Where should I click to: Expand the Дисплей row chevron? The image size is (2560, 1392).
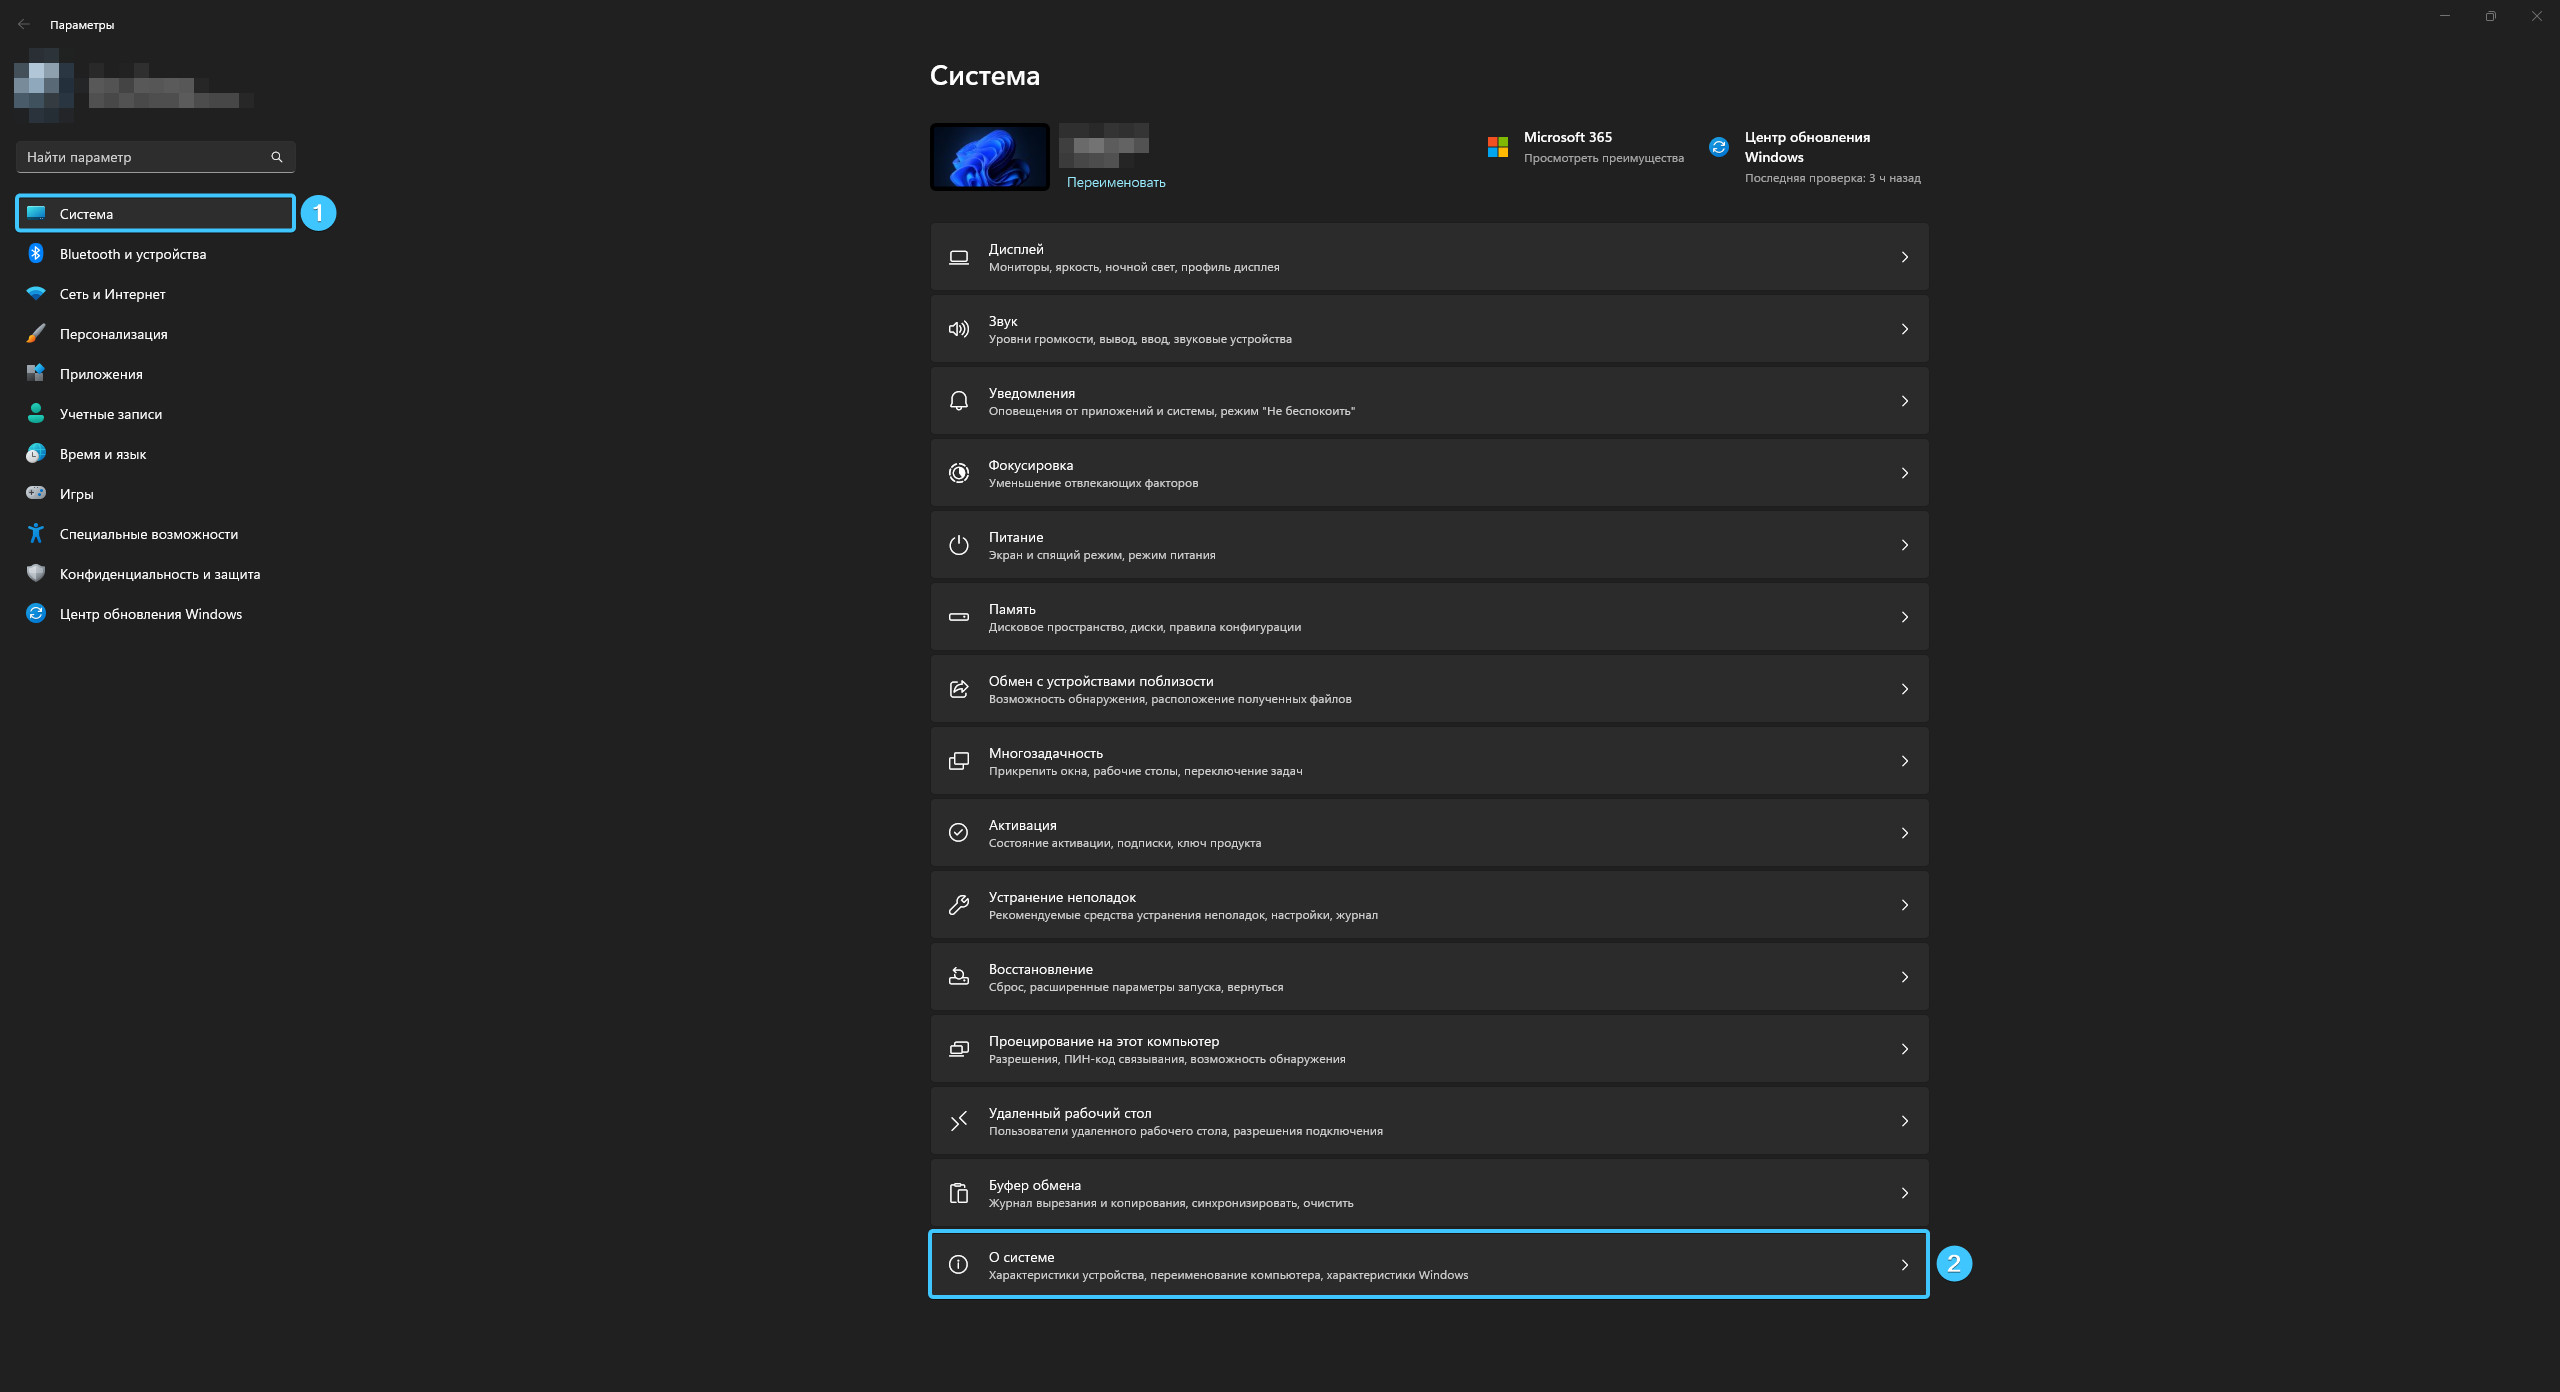[x=1905, y=257]
